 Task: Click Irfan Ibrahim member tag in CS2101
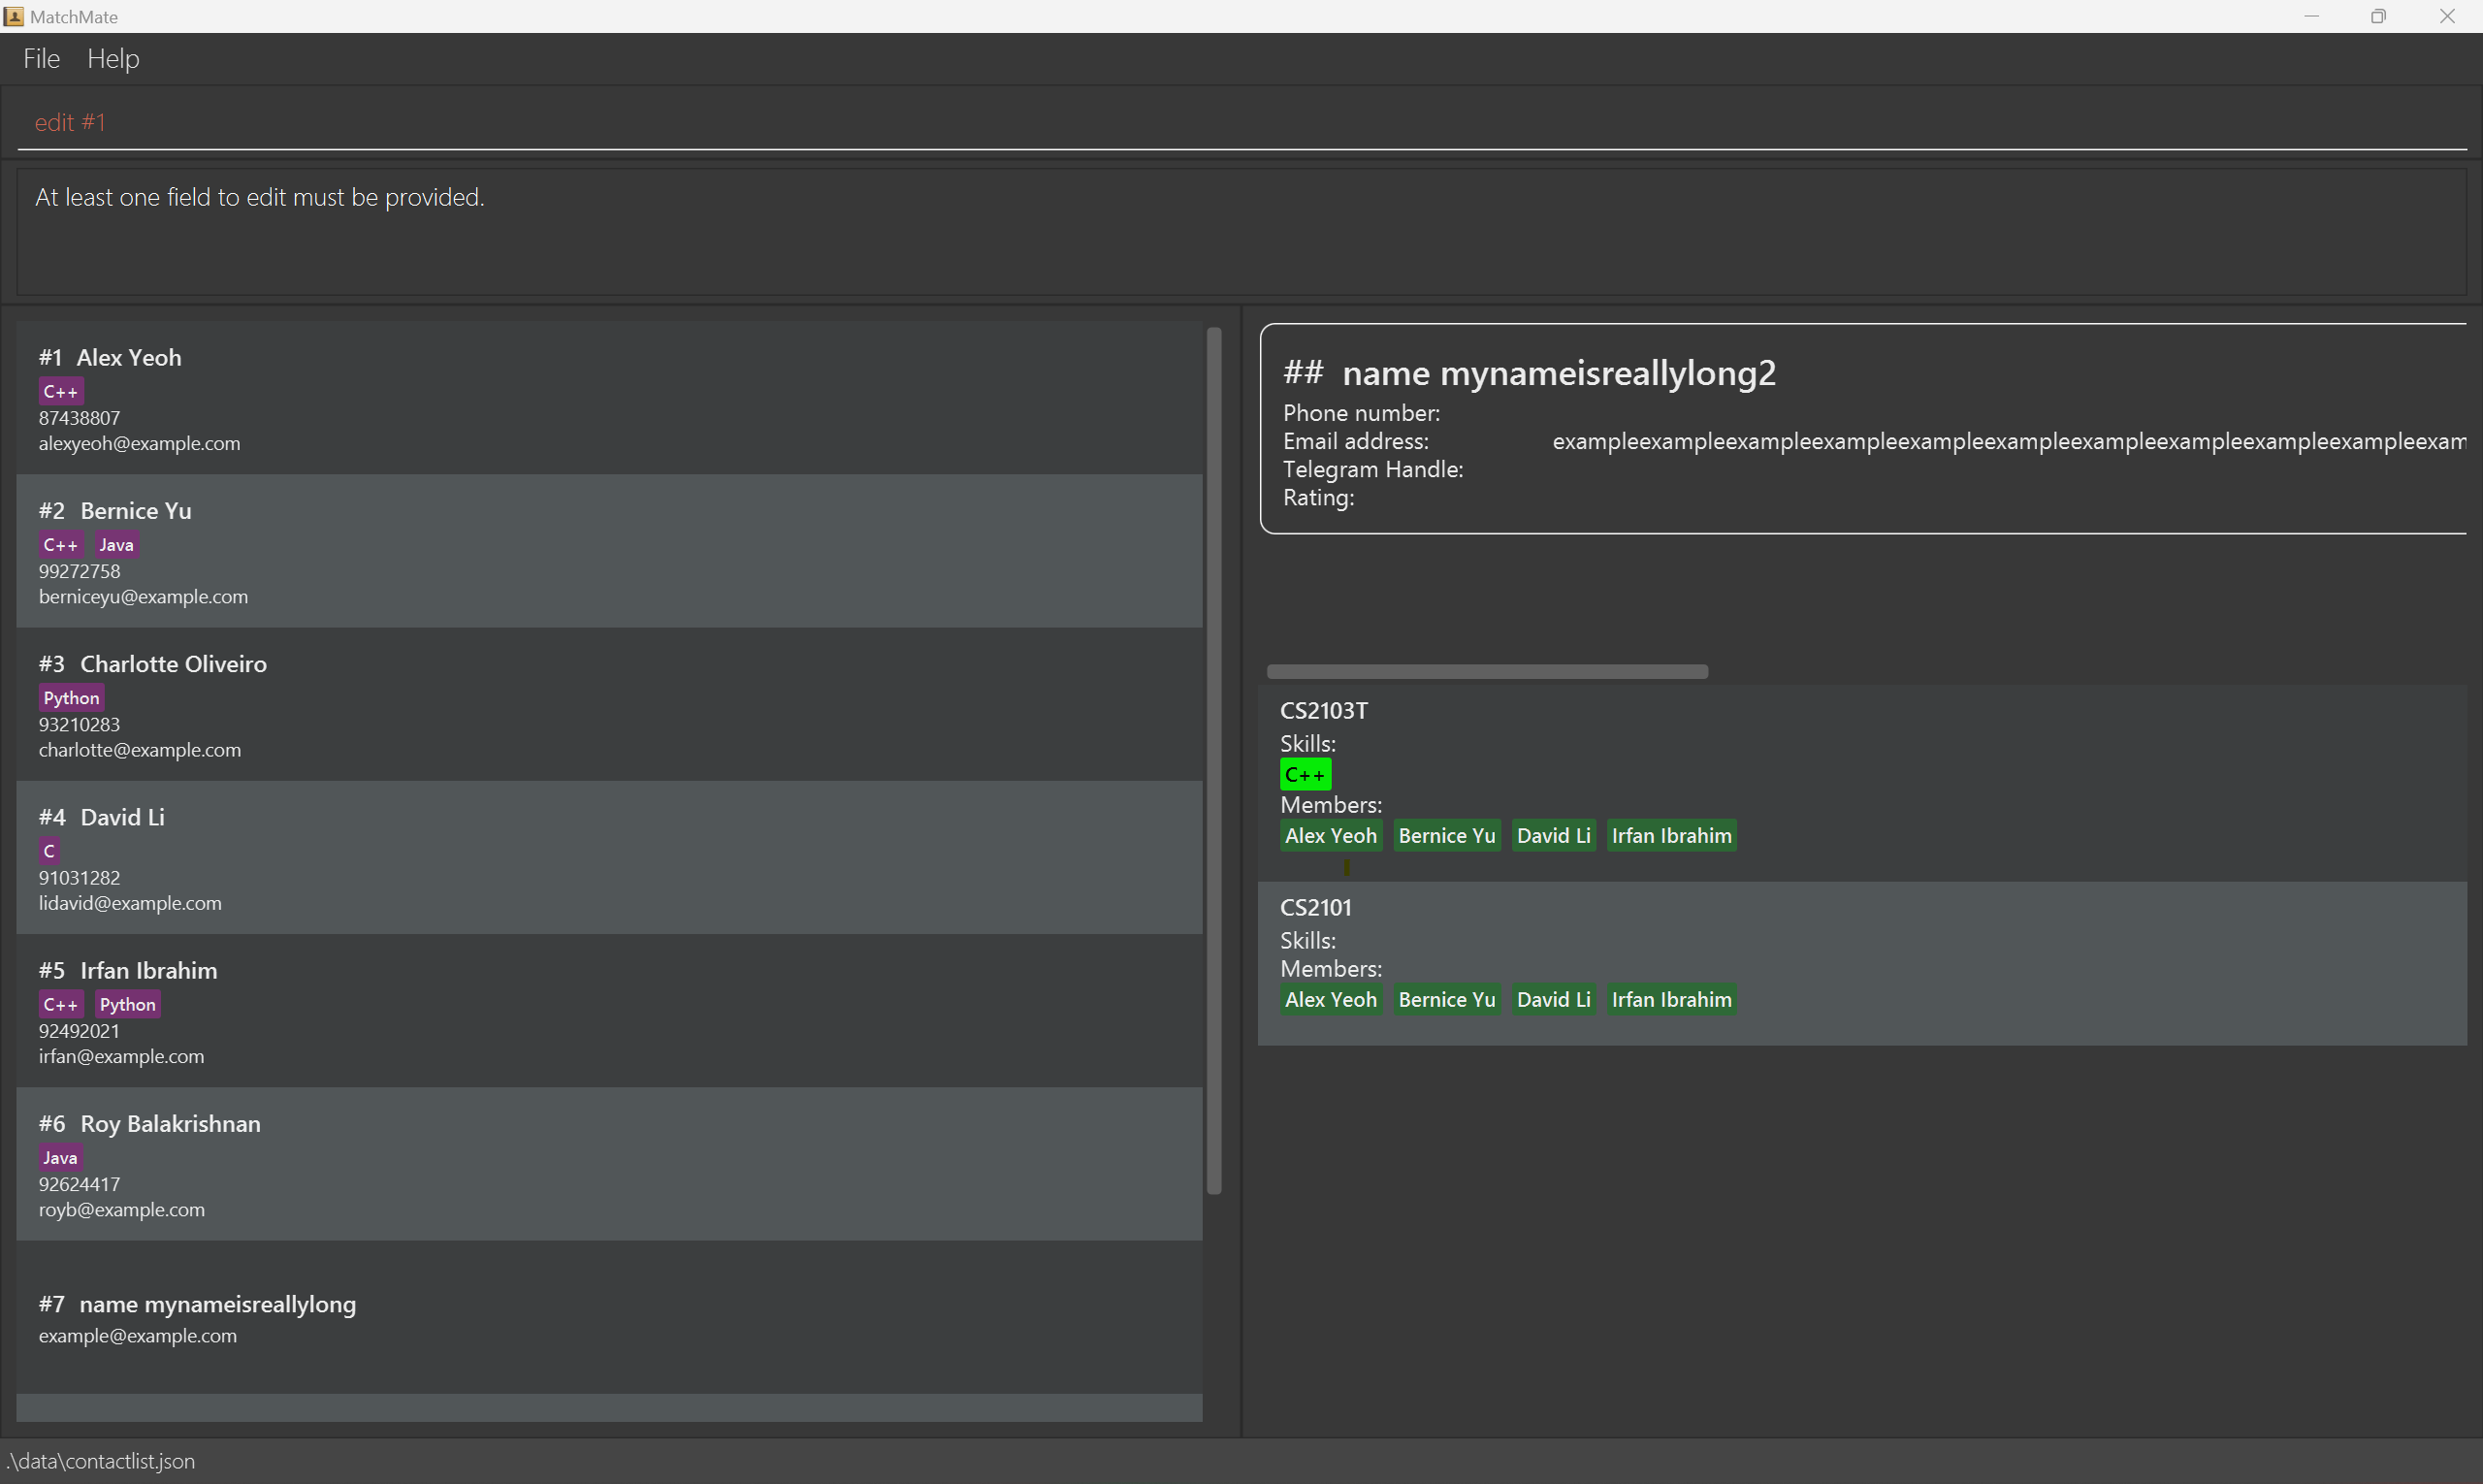click(x=1670, y=1000)
